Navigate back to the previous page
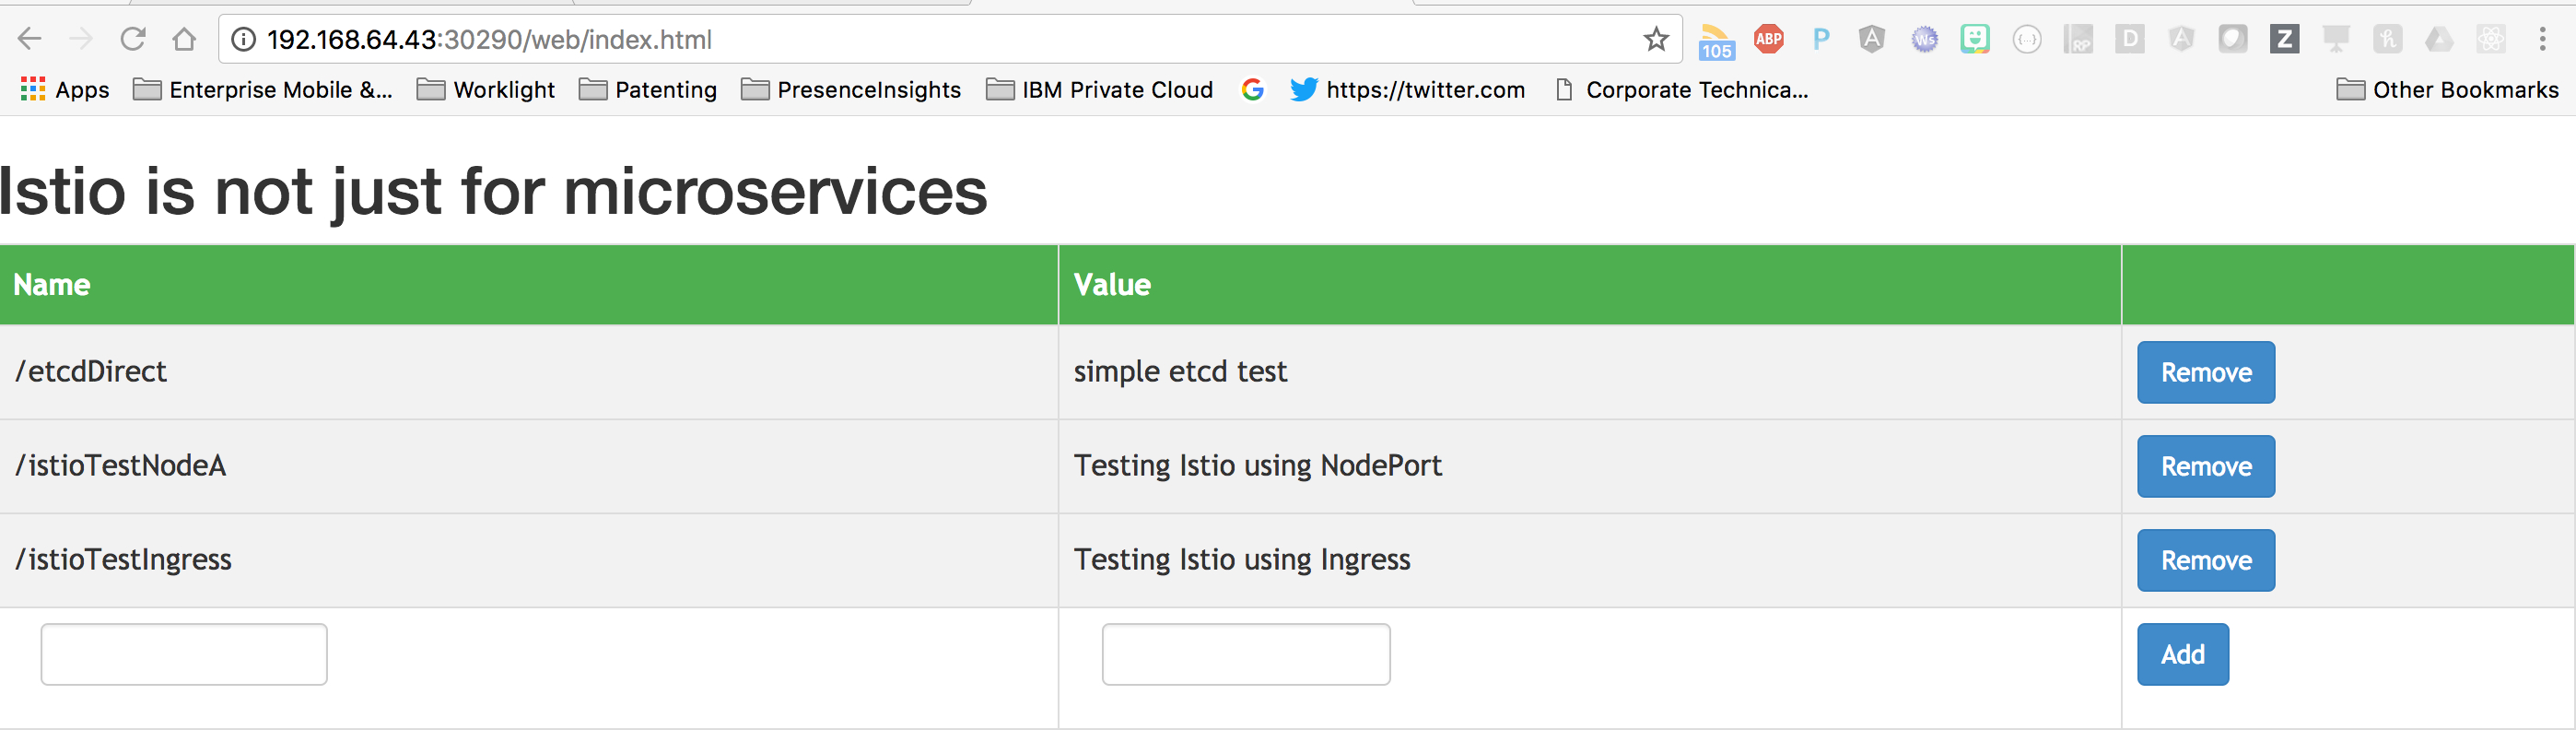 pyautogui.click(x=30, y=40)
